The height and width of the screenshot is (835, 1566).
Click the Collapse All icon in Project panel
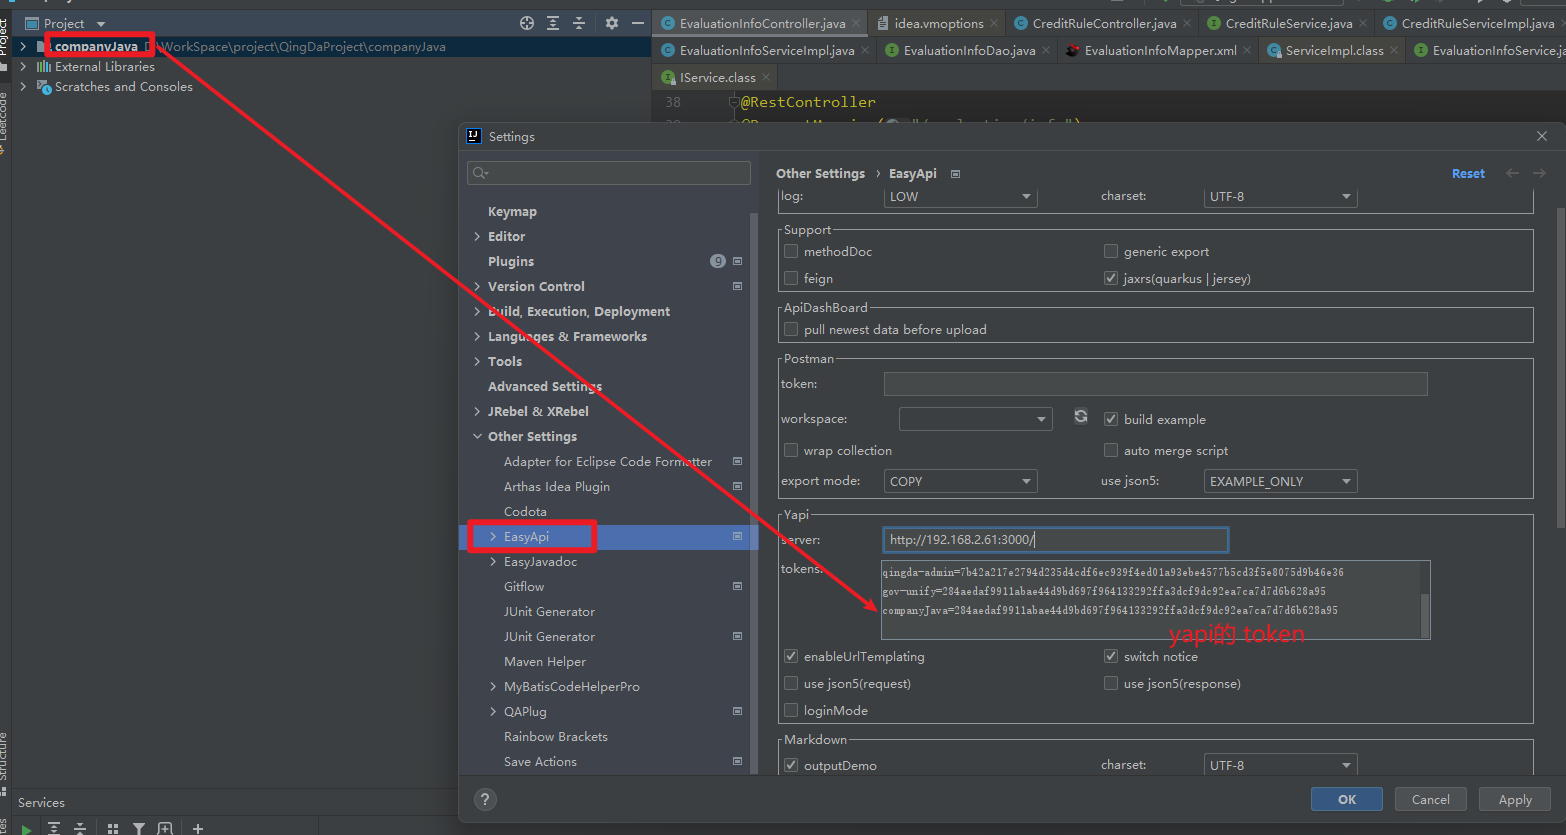click(579, 23)
